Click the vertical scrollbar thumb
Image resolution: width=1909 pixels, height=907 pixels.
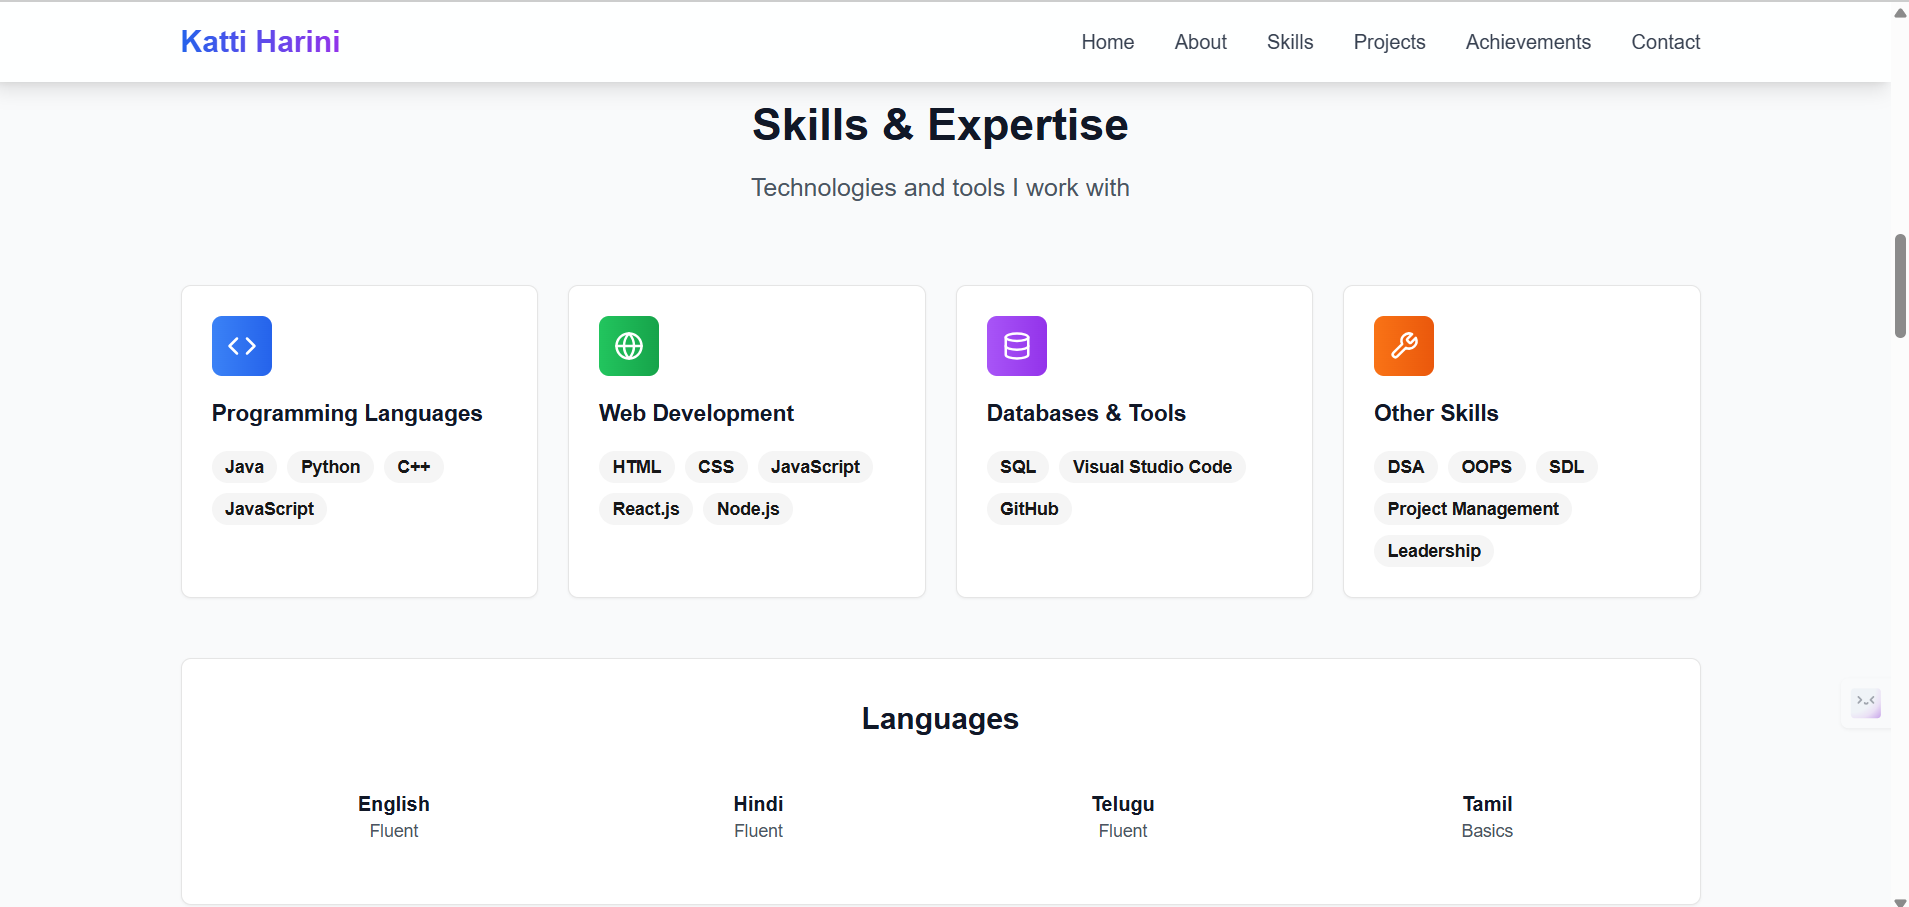point(1900,286)
